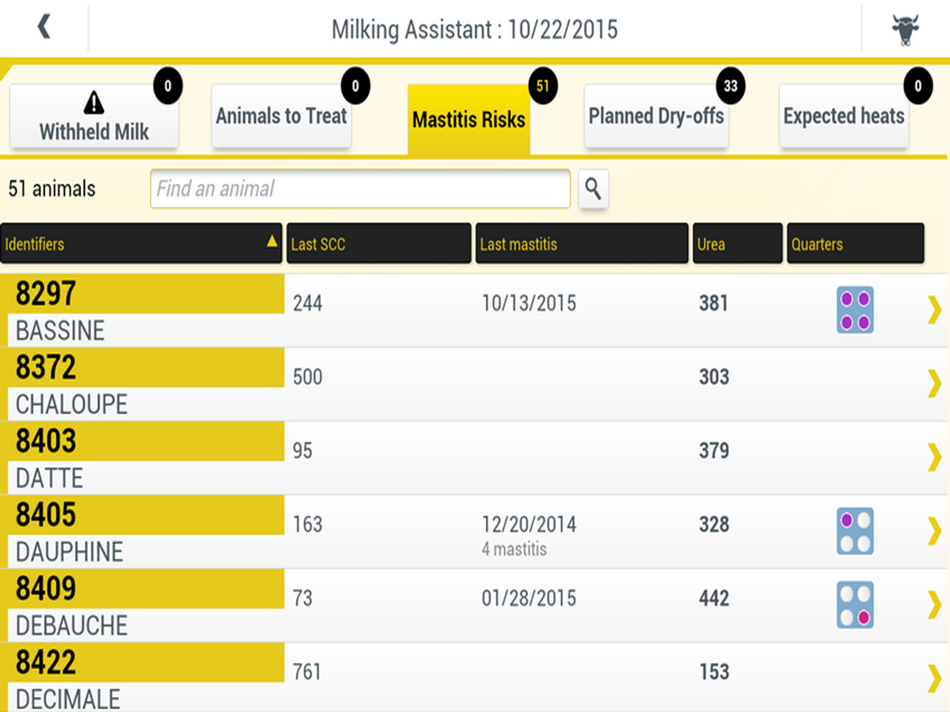Open the Planned Dry-offs tab

click(x=656, y=116)
